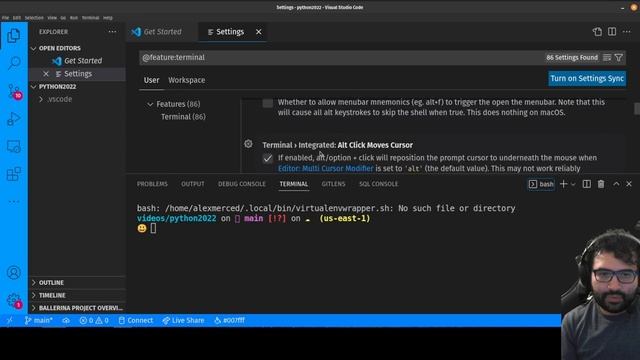640x360 pixels.
Task: Expand the .vscode folder
Action: [77, 99]
